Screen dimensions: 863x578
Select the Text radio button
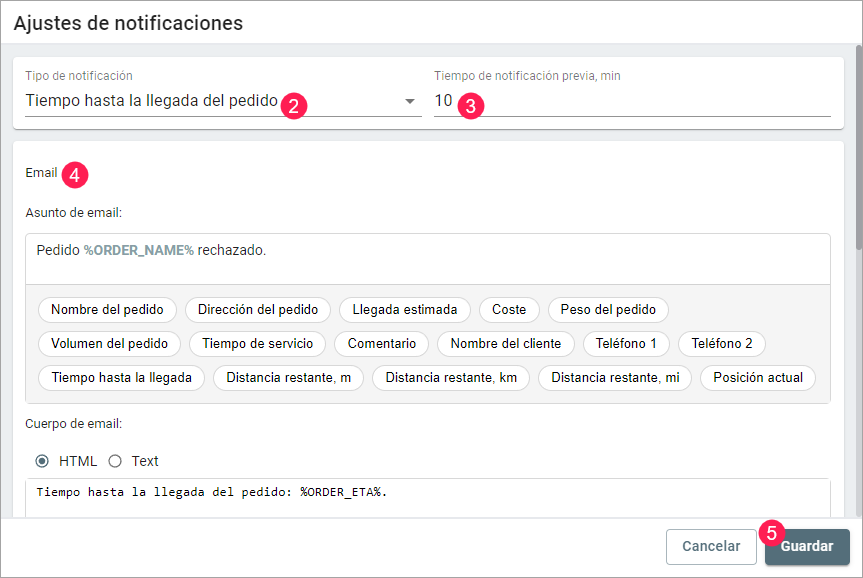pos(114,461)
